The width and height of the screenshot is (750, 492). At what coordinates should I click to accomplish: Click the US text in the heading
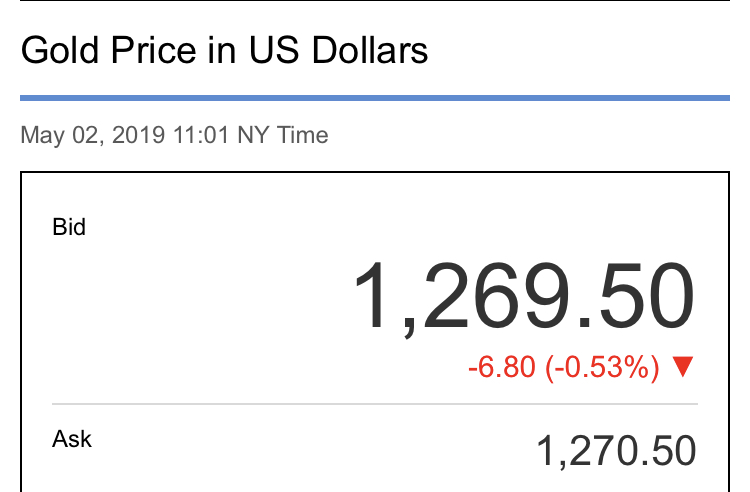click(274, 50)
